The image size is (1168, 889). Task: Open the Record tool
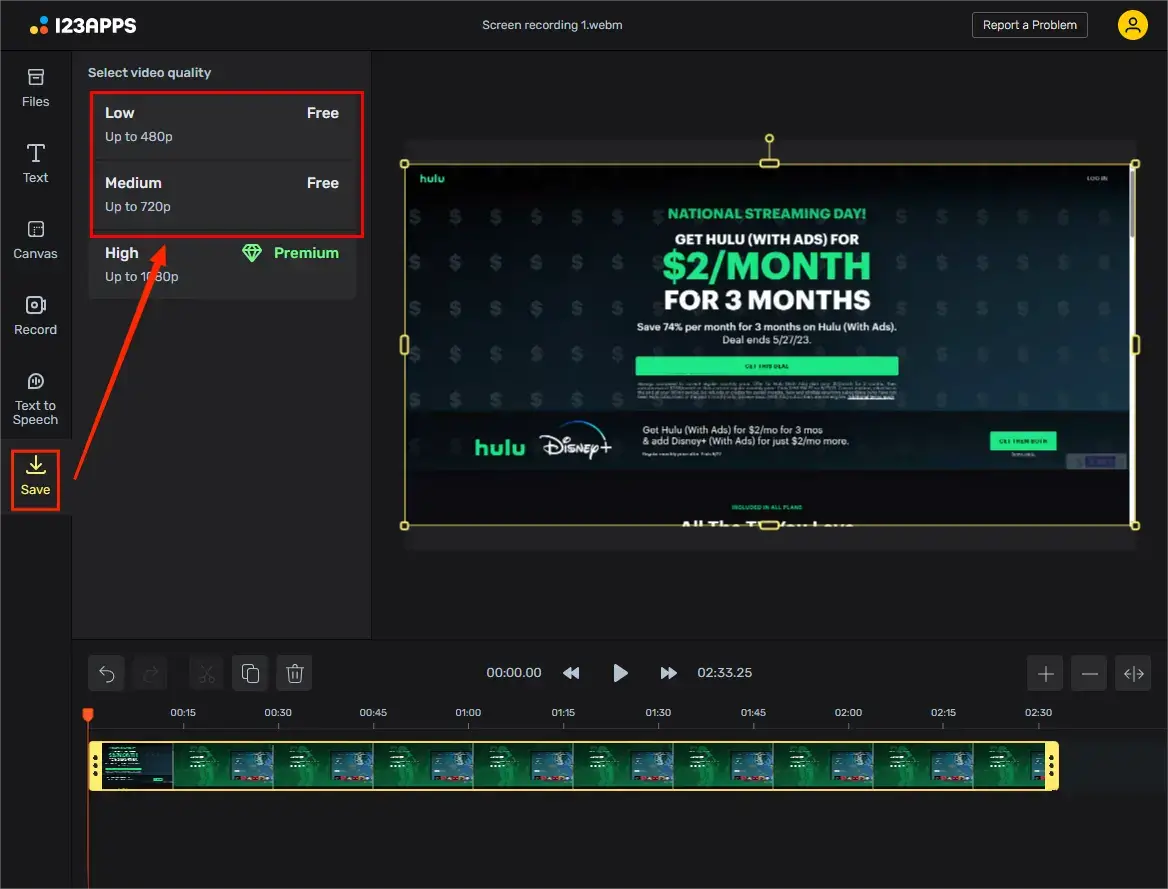35,316
